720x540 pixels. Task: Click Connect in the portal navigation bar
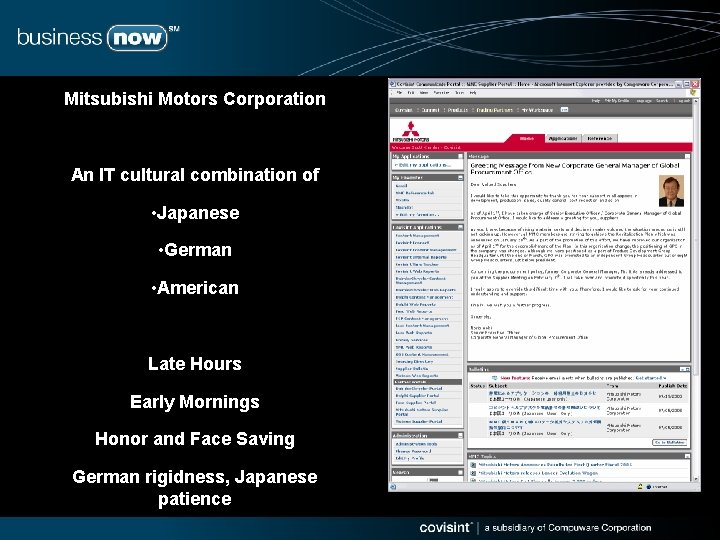(430, 110)
